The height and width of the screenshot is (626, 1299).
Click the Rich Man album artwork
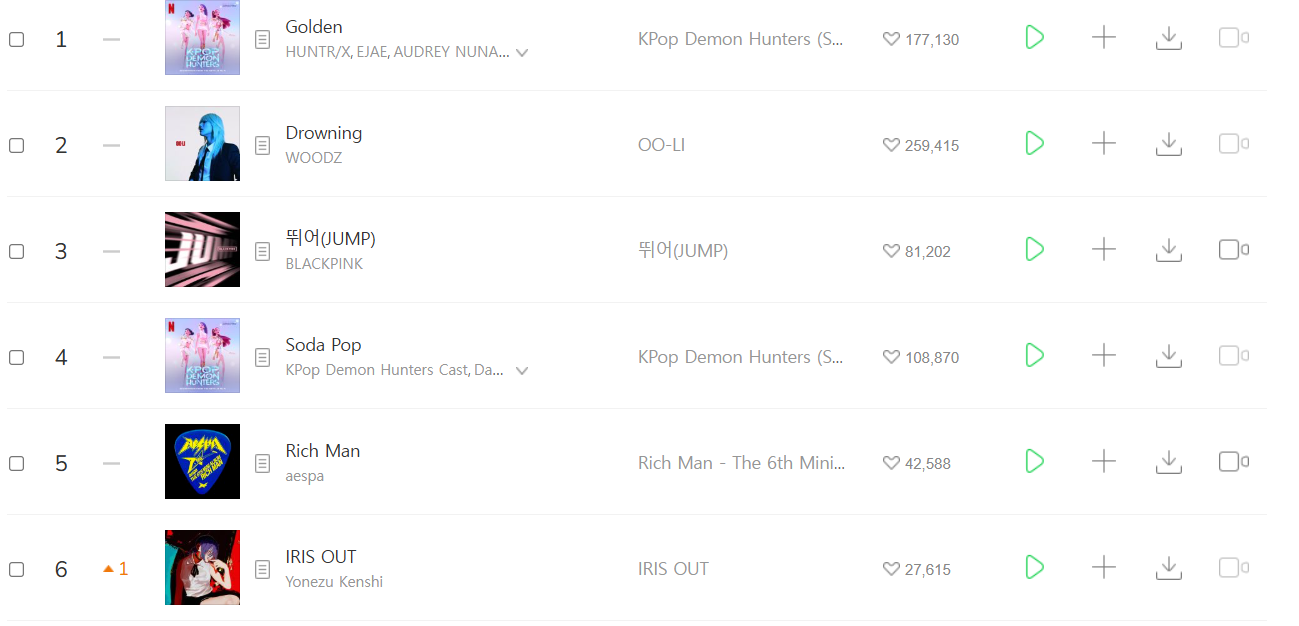click(202, 462)
